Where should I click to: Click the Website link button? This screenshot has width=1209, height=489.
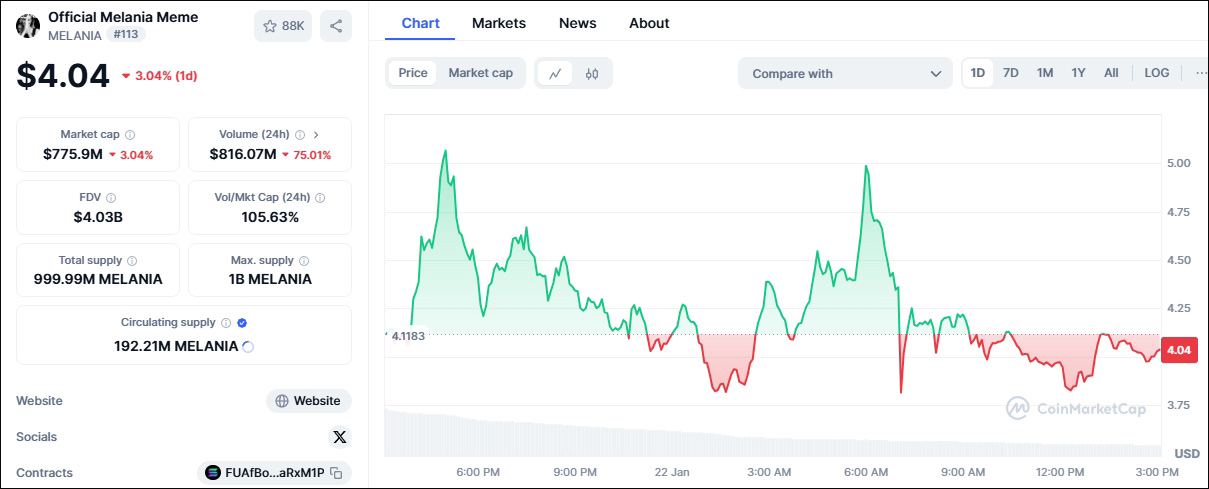point(309,401)
